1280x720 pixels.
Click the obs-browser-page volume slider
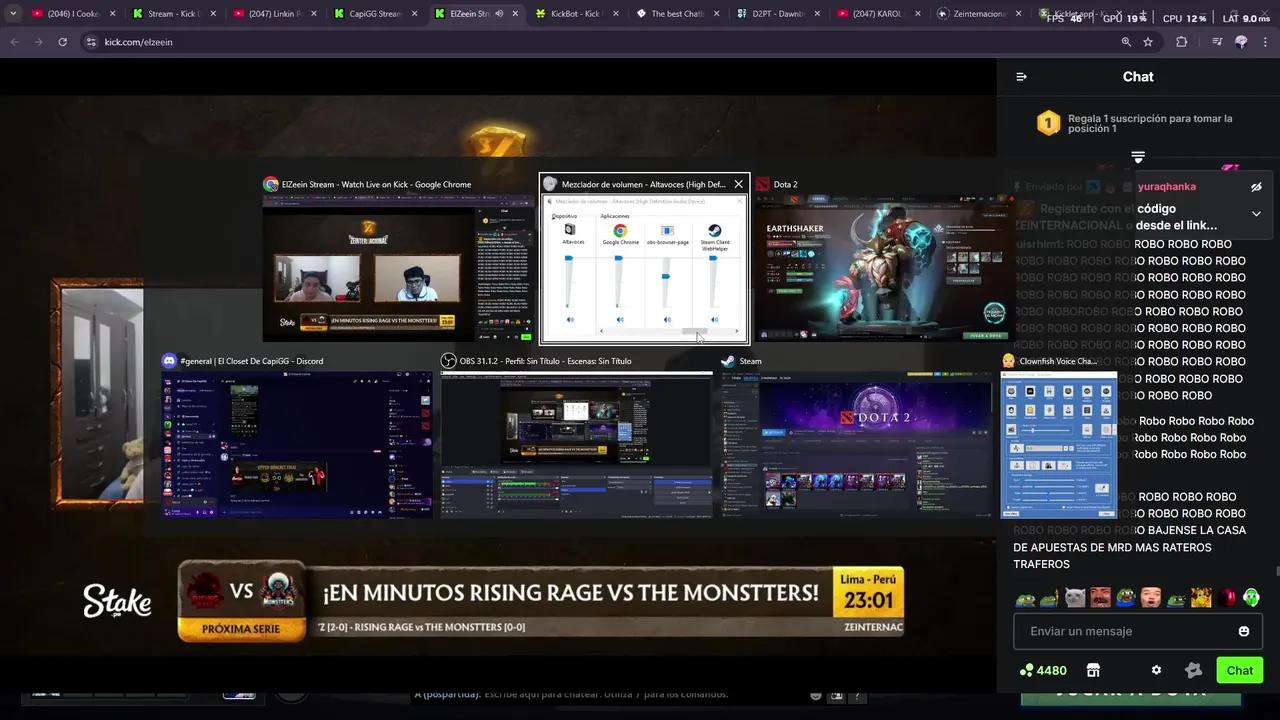[x=666, y=282]
